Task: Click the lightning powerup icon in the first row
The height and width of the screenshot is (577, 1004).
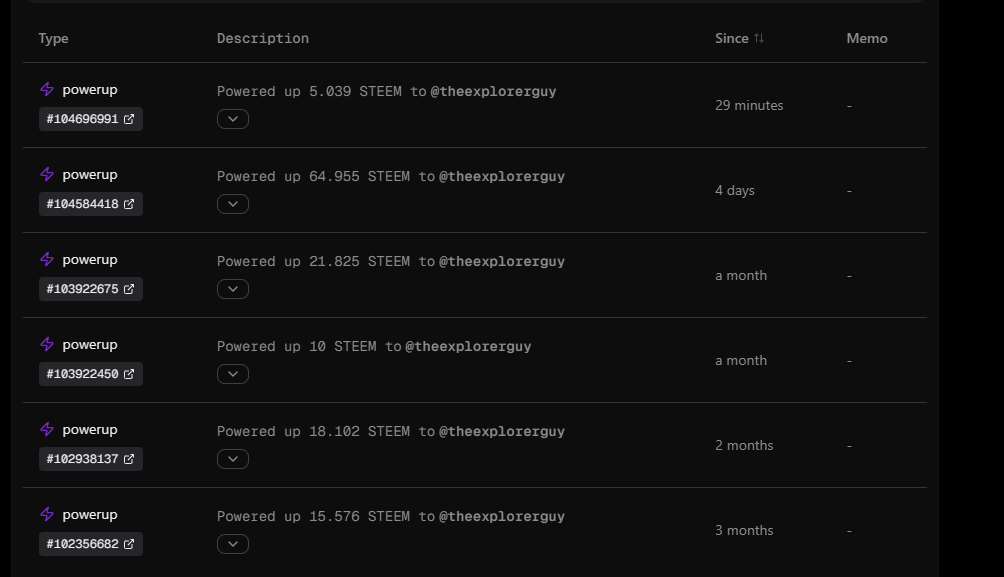Action: 47,89
